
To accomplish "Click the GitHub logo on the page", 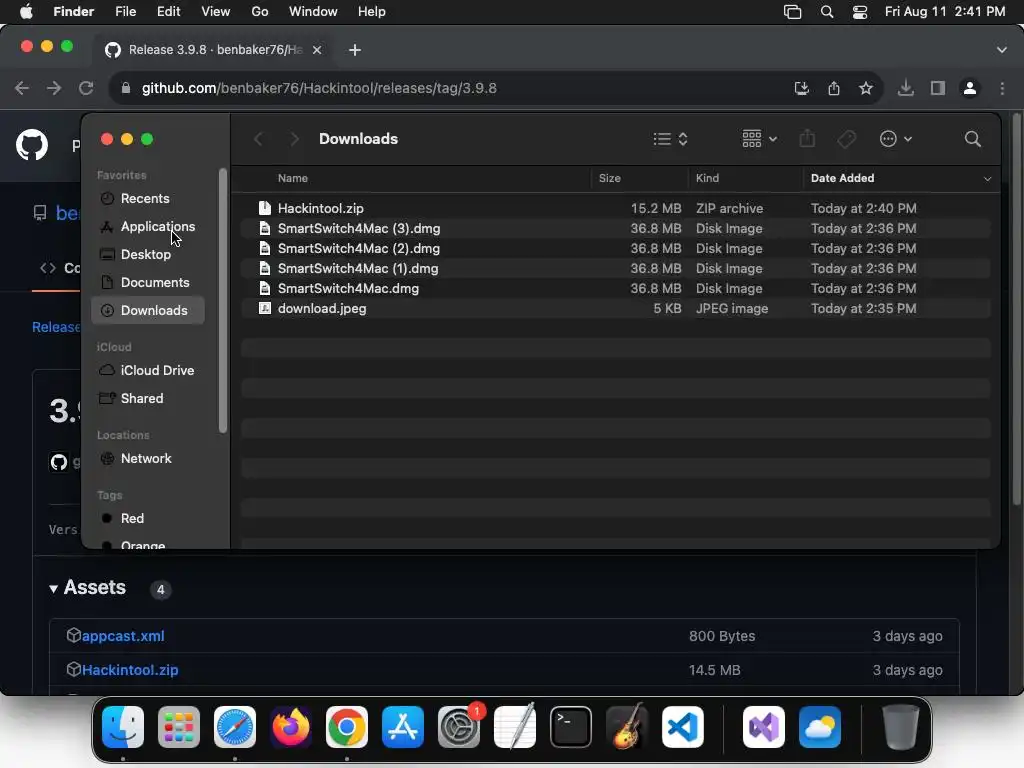I will [x=32, y=144].
